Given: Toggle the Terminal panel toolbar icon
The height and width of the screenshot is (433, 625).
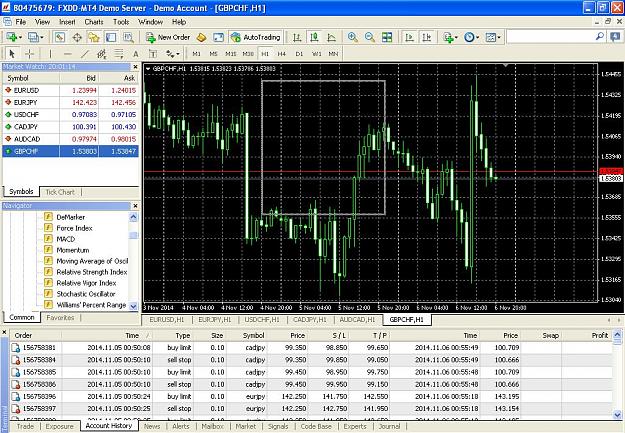Looking at the screenshot, I should 111,37.
